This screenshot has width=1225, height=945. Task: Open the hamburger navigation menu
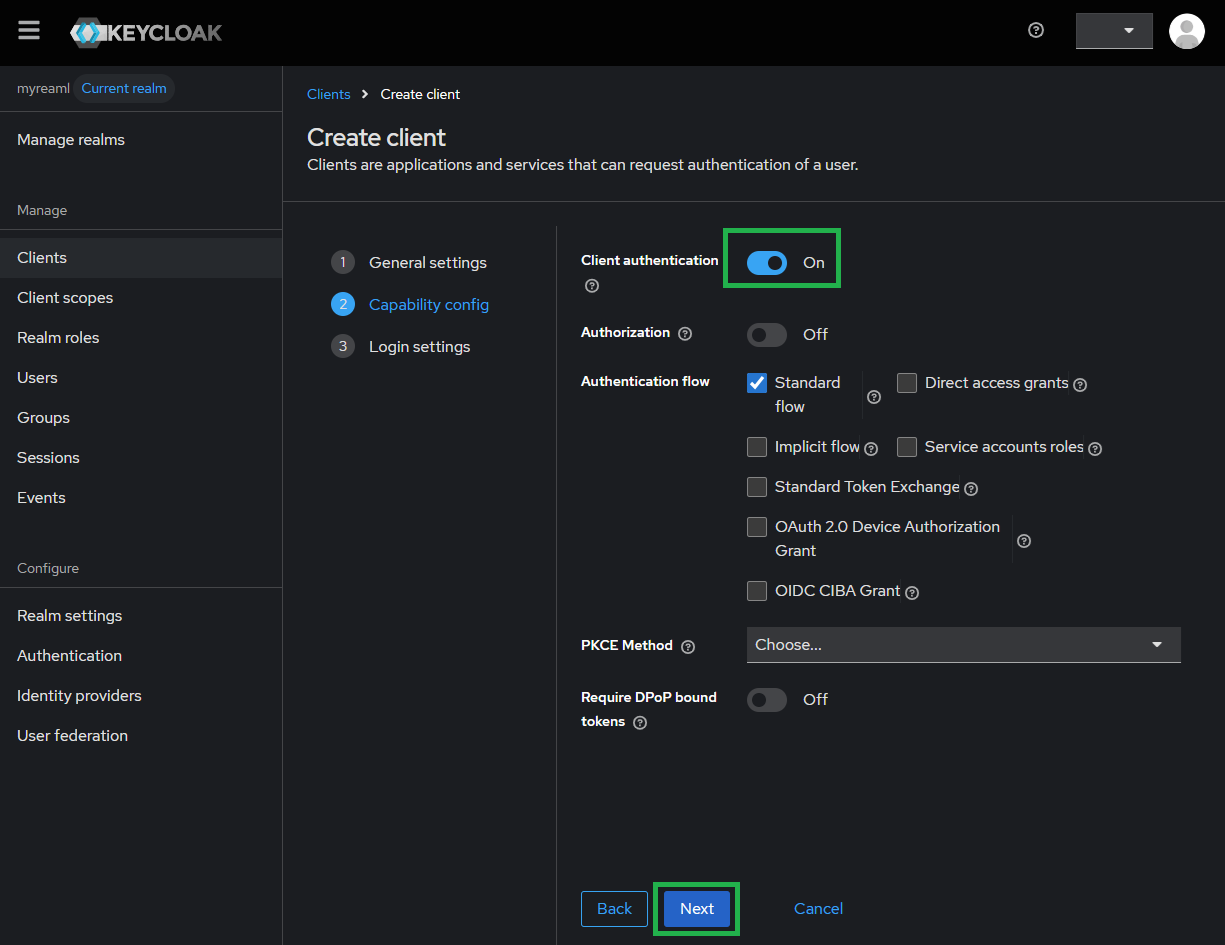pyautogui.click(x=29, y=31)
